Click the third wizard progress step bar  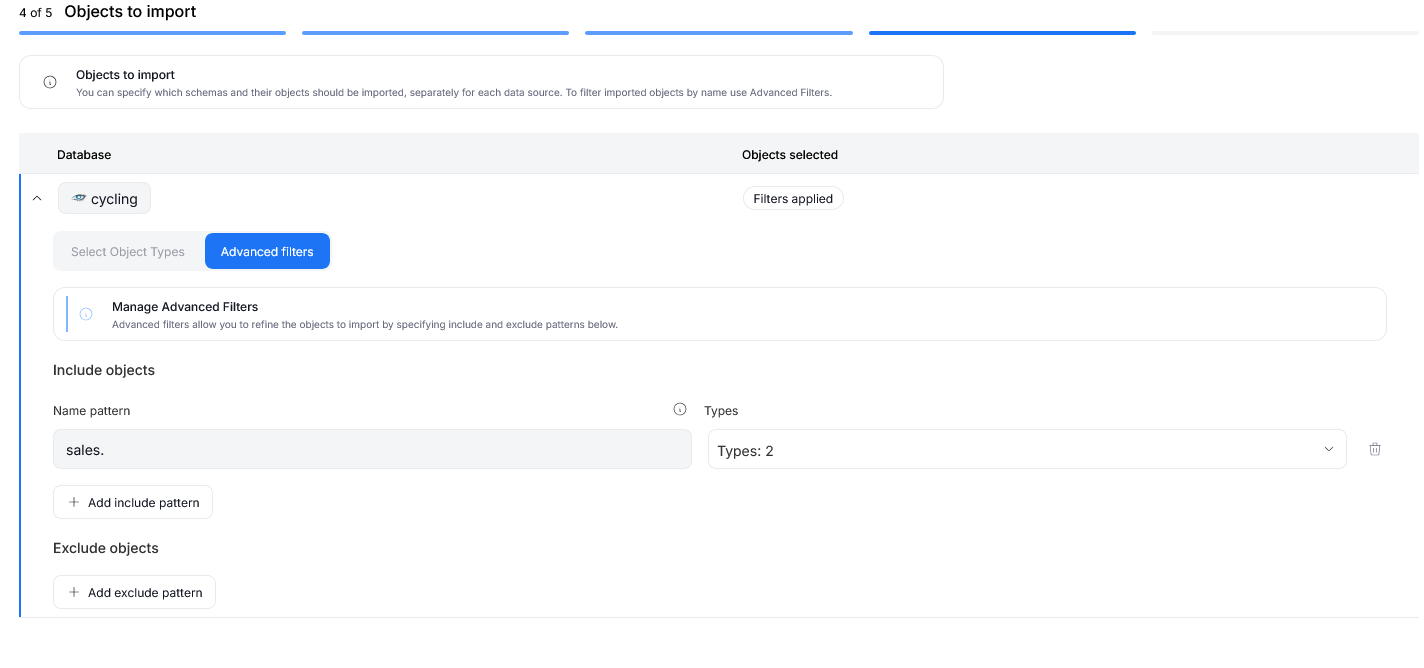719,33
